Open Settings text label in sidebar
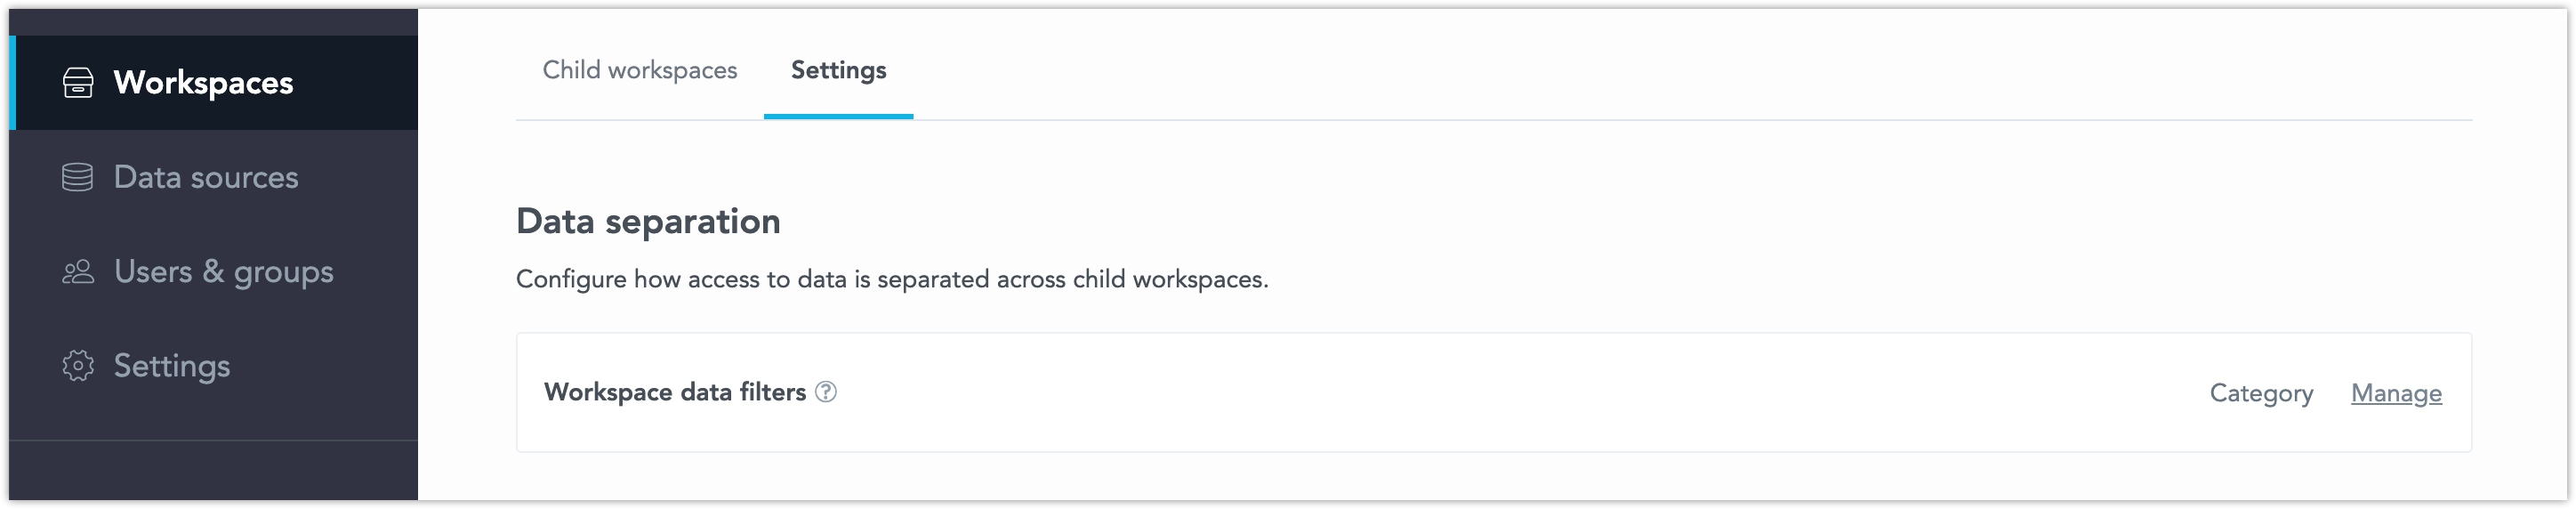Viewport: 2576px width, 509px height. (x=172, y=366)
